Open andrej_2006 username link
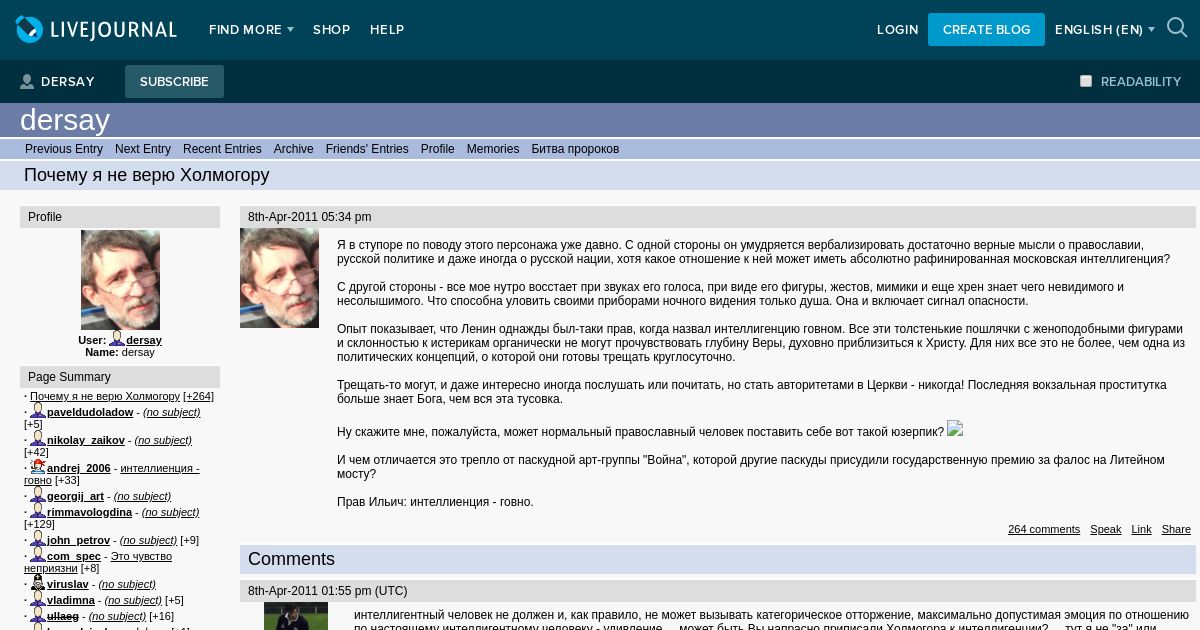Screen dimensions: 1200x630 79,468
